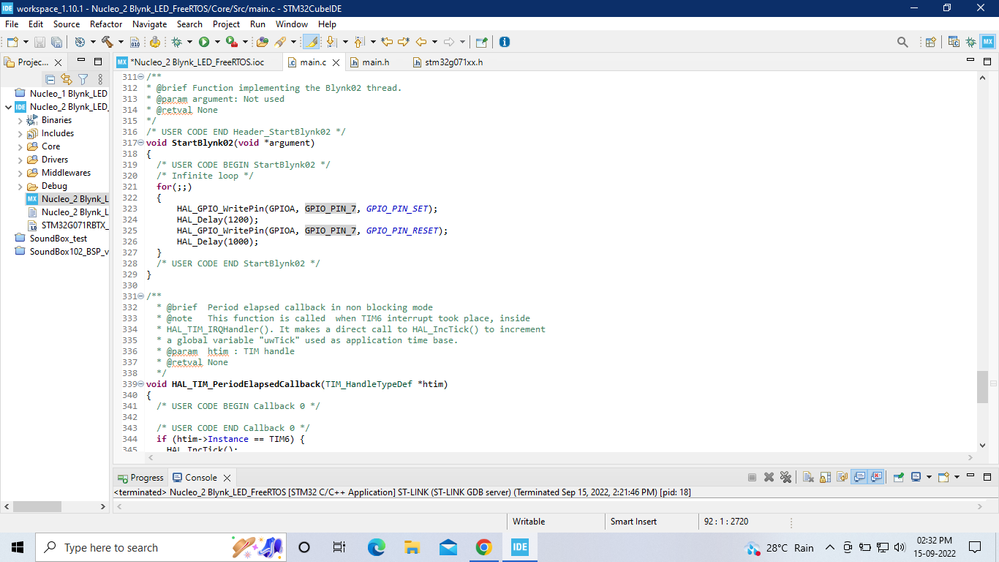The image size is (999, 562).
Task: Click the New file toolbar icon
Action: pos(12,42)
